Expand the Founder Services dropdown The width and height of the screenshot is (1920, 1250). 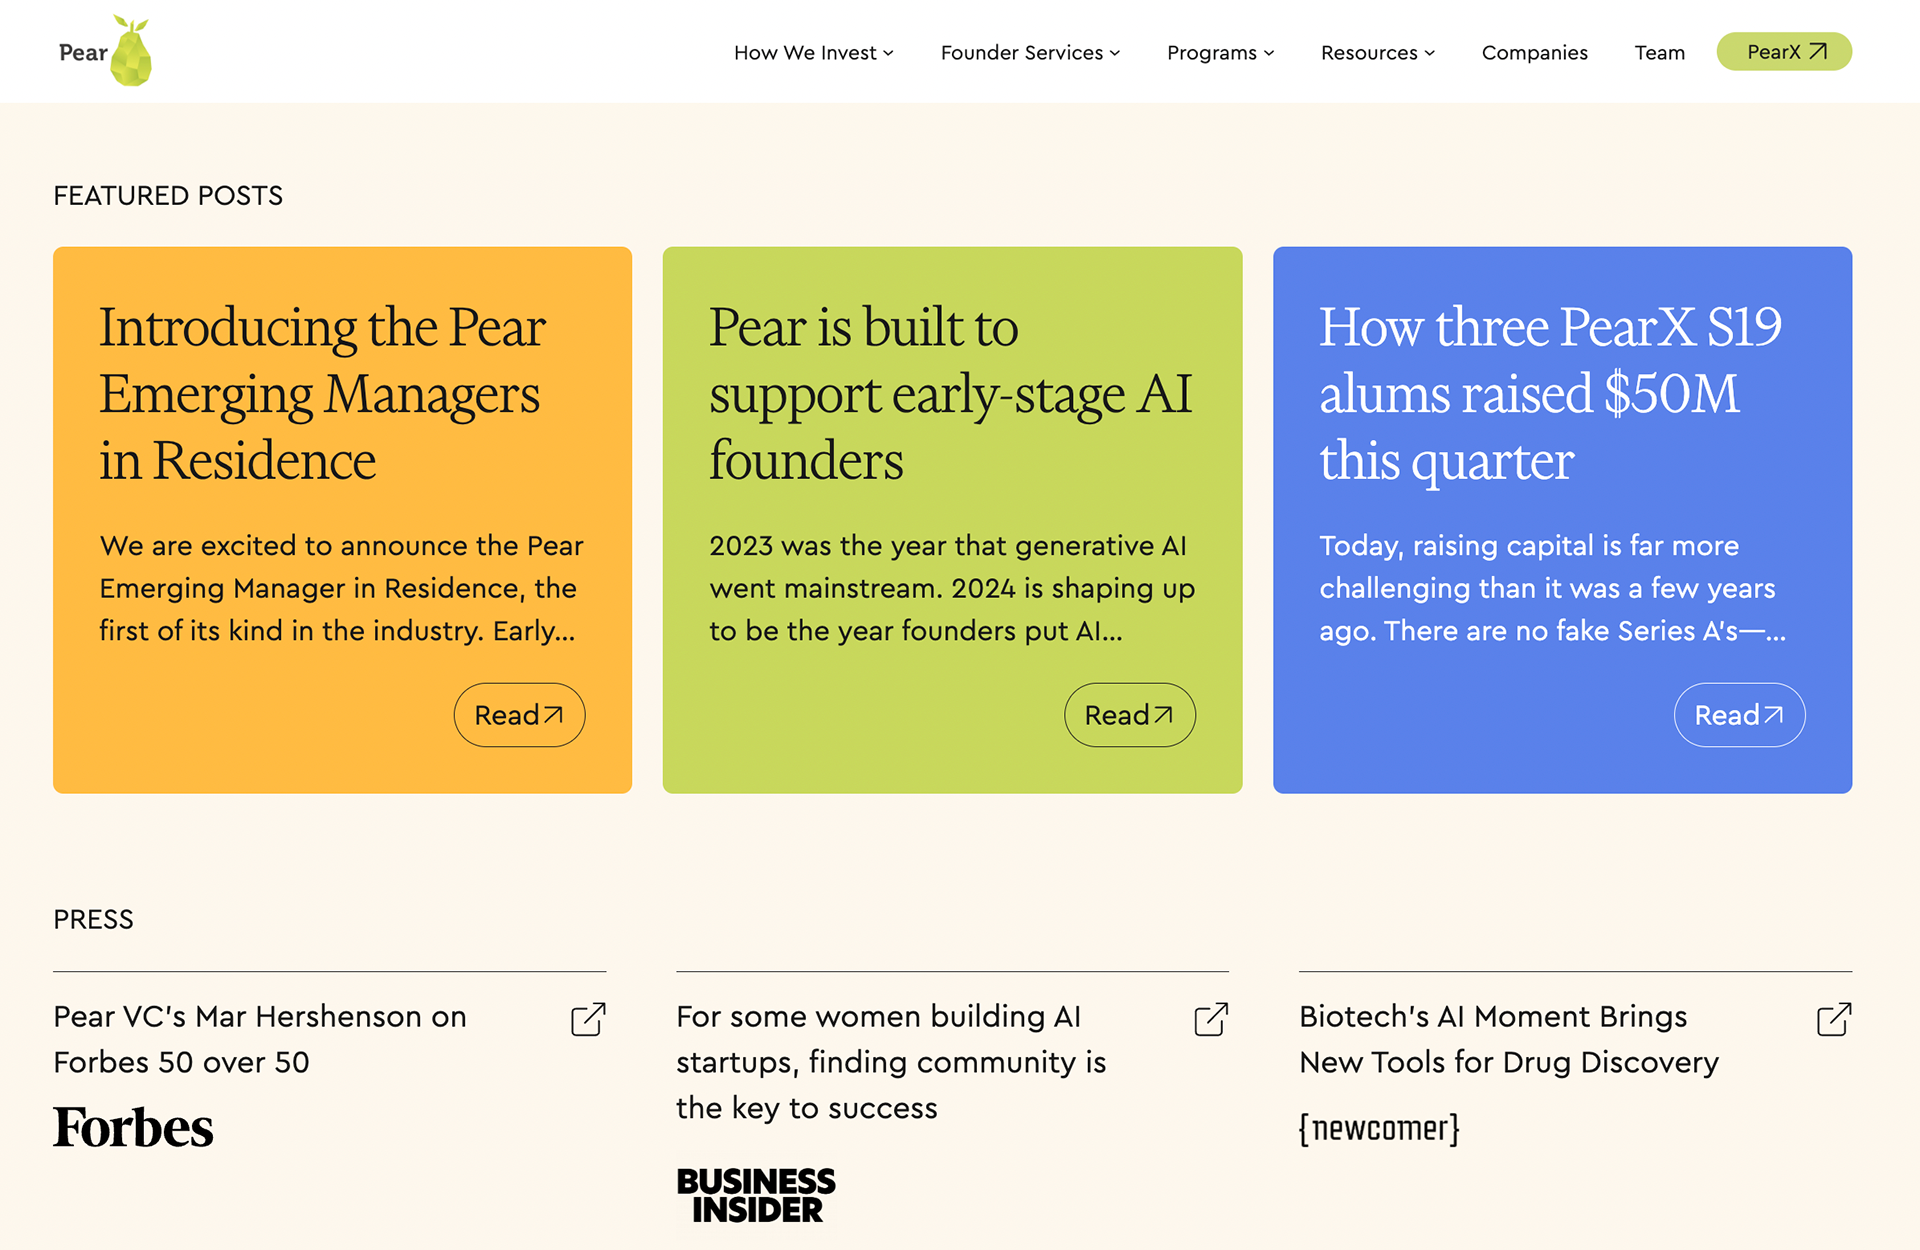1030,52
